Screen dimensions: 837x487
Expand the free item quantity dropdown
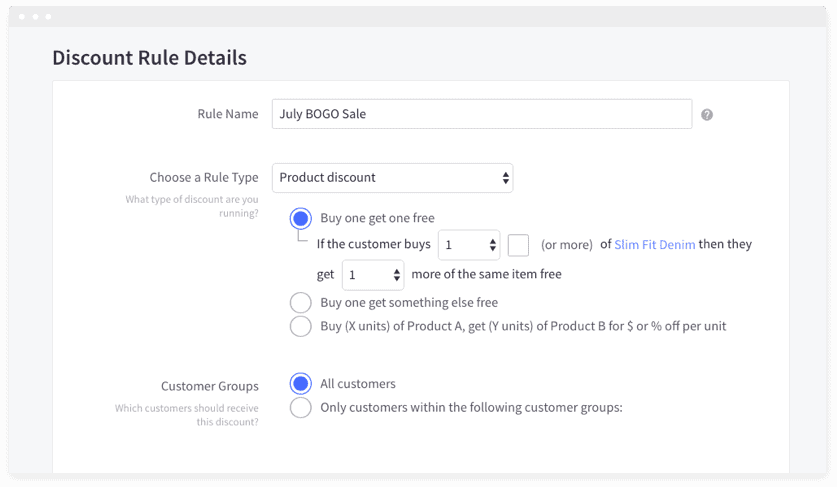373,275
